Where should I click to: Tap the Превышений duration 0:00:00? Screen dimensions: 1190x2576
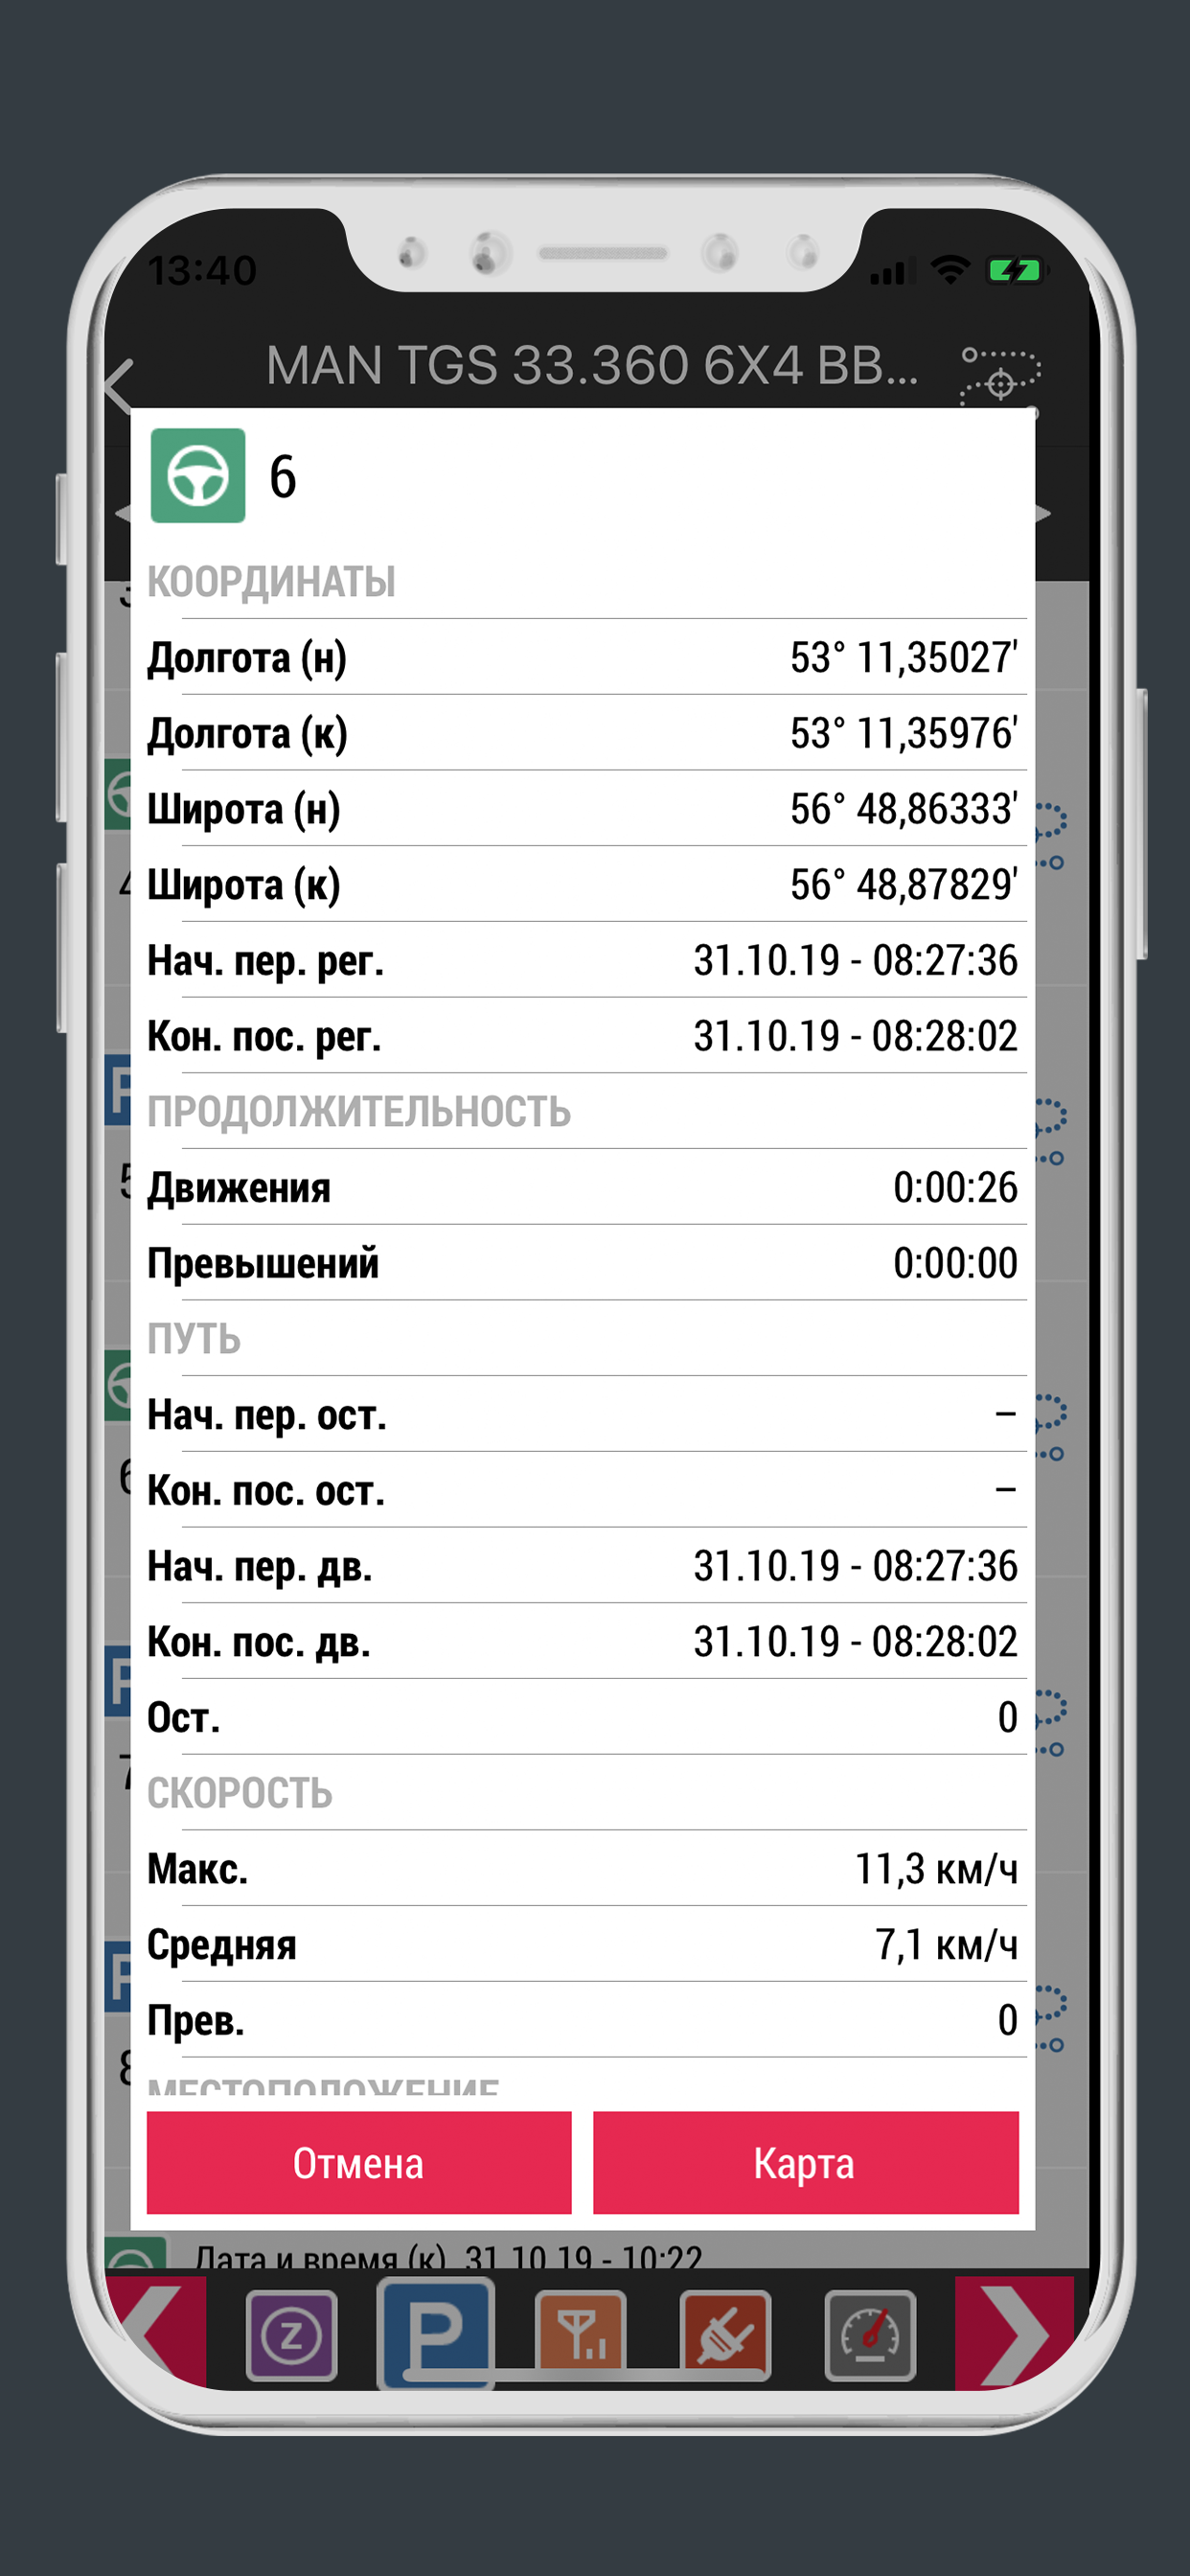[955, 1263]
